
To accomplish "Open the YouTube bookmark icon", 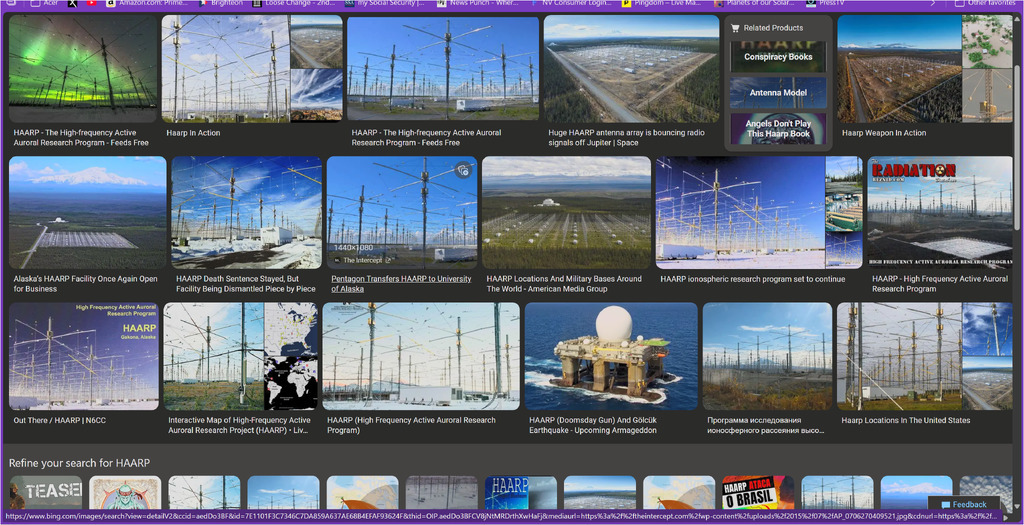I will pos(92,3).
